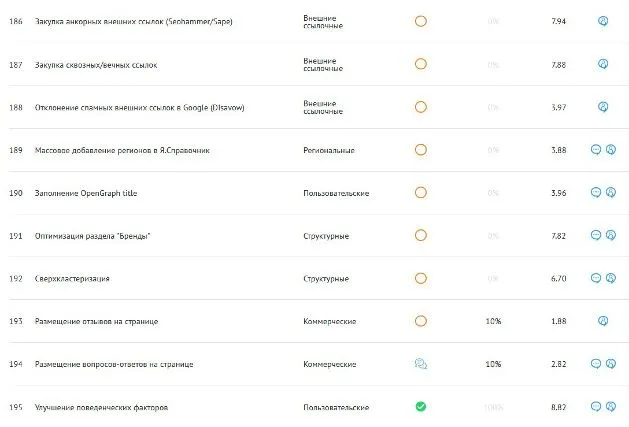Open task Улучшение поведенческих факторов
This screenshot has width=629, height=427.
pyautogui.click(x=101, y=407)
